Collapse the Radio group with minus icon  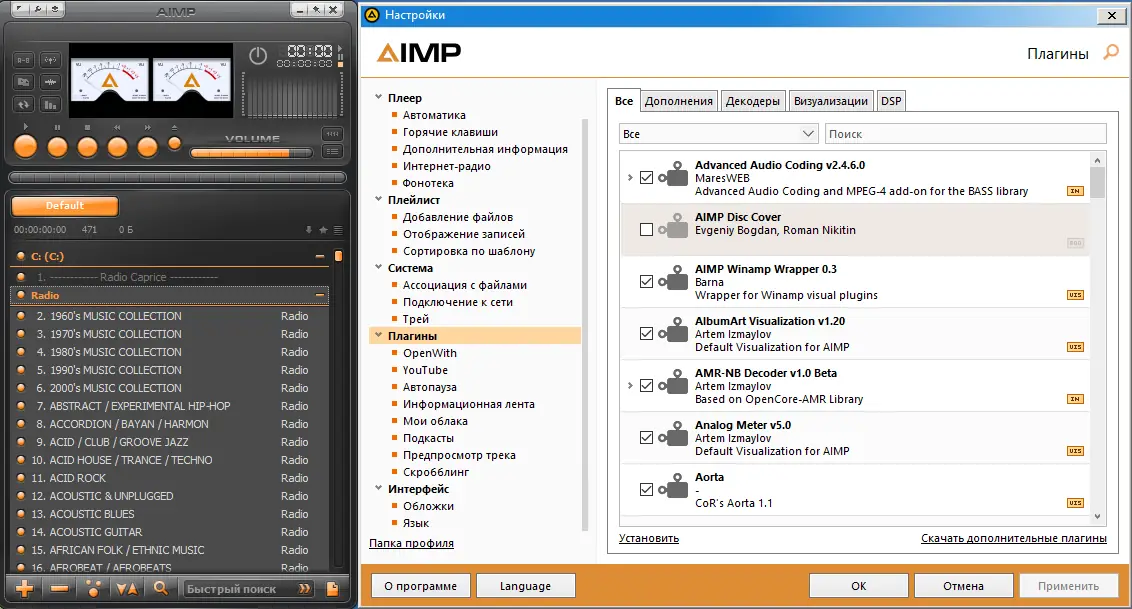pyautogui.click(x=320, y=295)
